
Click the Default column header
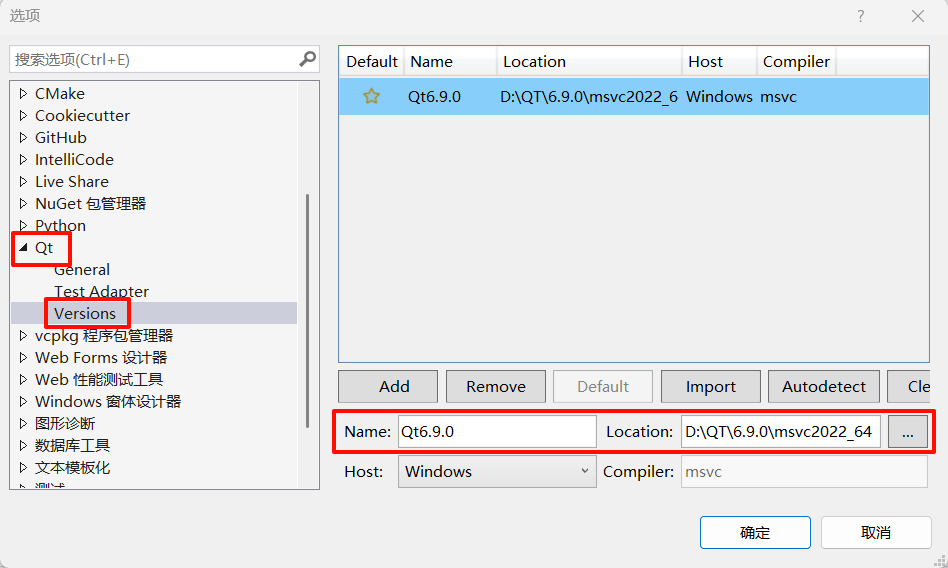372,62
